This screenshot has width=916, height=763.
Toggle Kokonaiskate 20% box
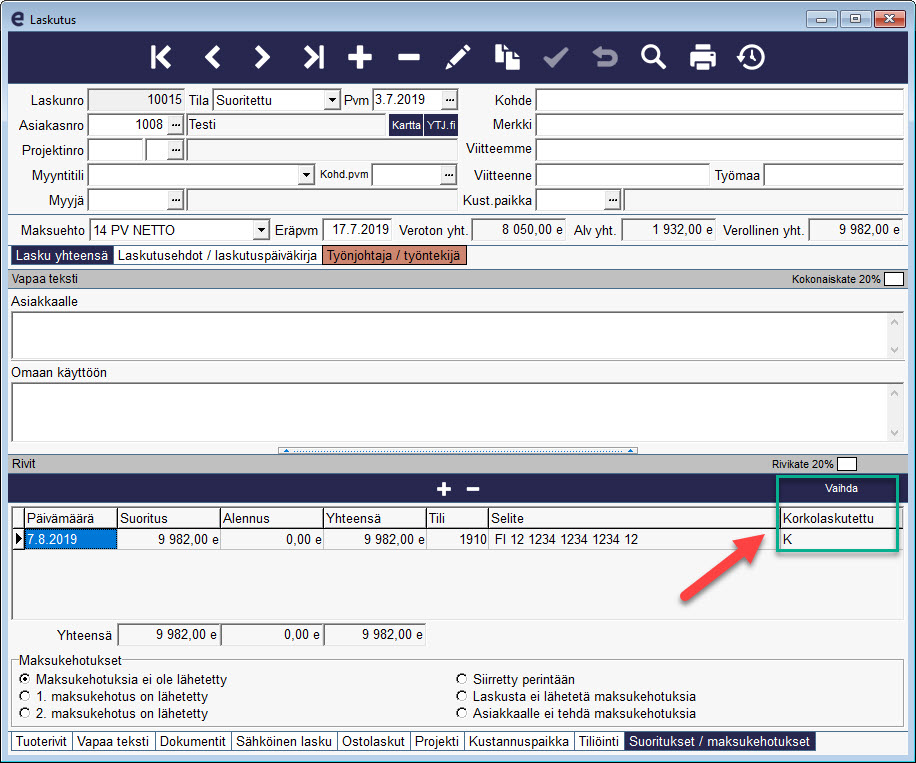pyautogui.click(x=894, y=279)
